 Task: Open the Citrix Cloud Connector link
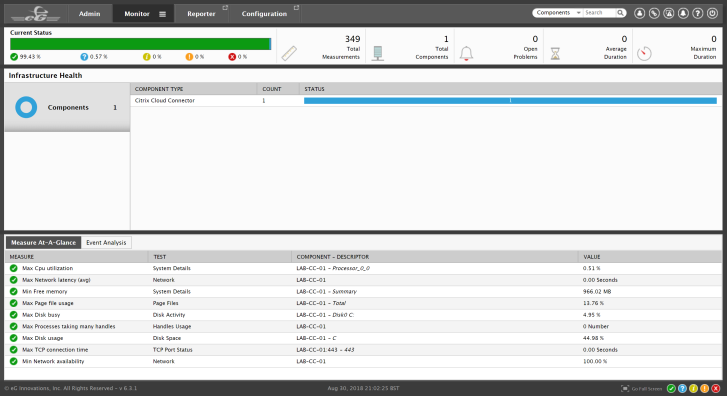165,100
